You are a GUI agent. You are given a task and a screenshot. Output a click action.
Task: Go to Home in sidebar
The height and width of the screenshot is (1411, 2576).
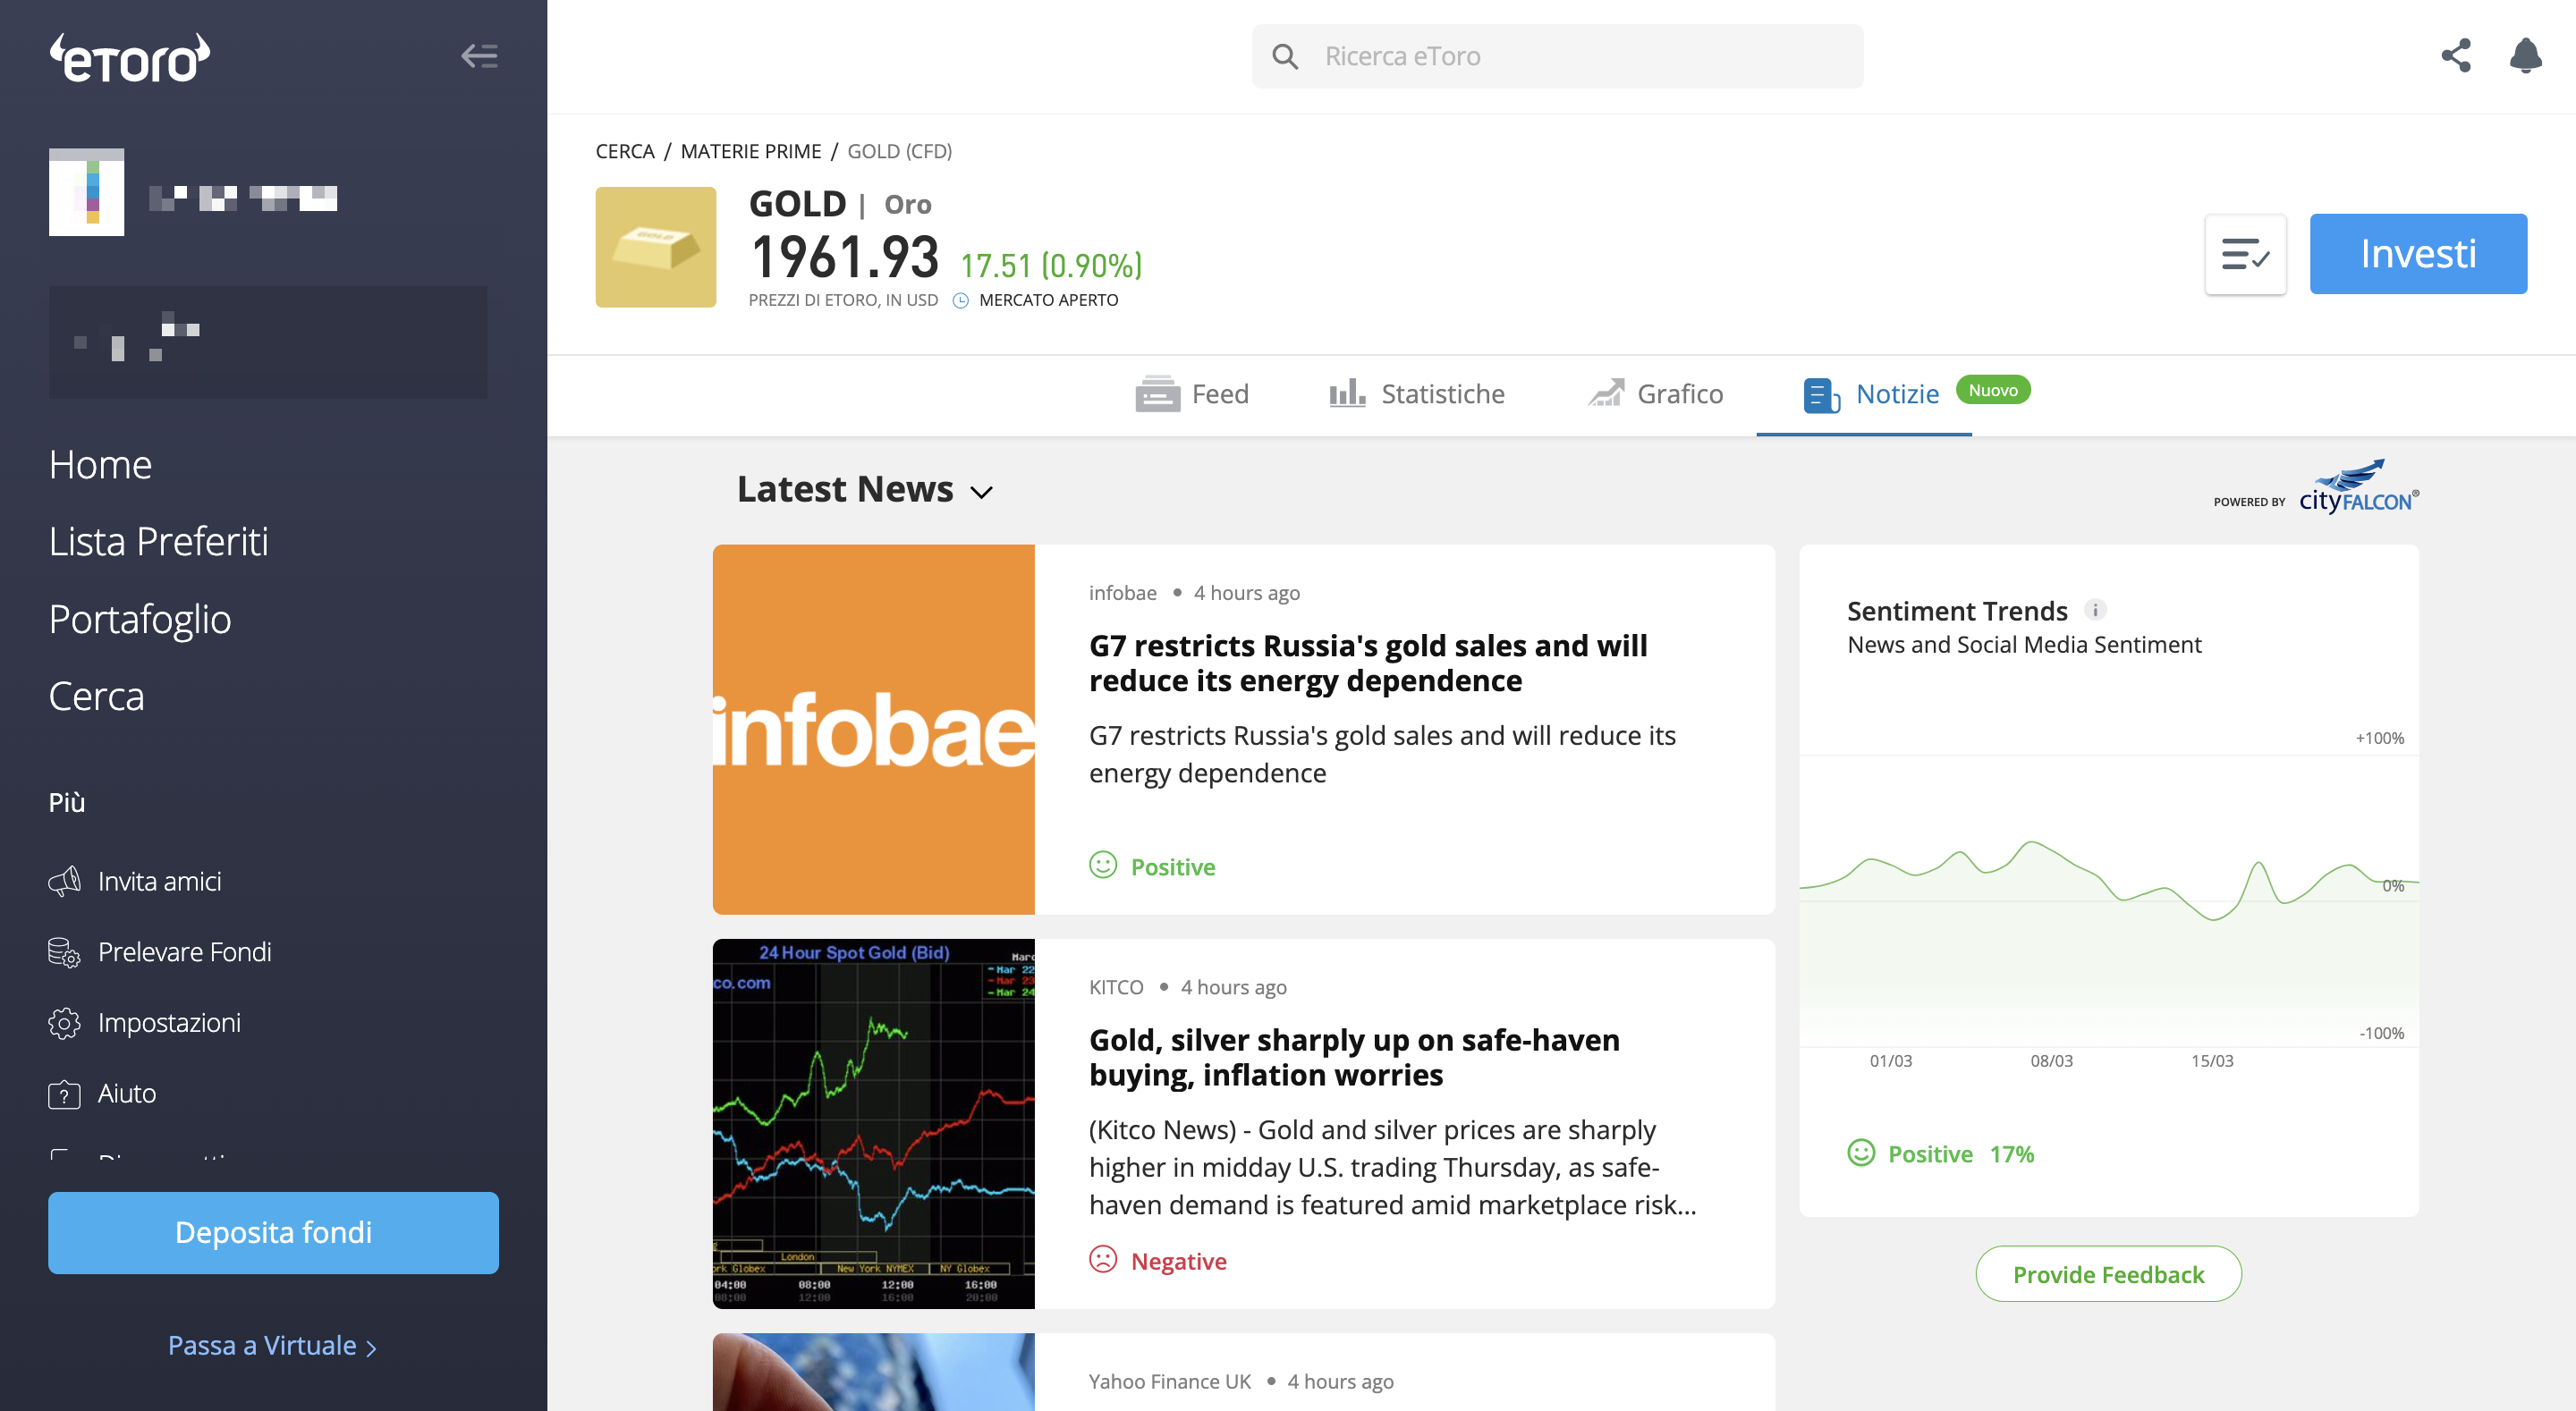pyautogui.click(x=100, y=465)
